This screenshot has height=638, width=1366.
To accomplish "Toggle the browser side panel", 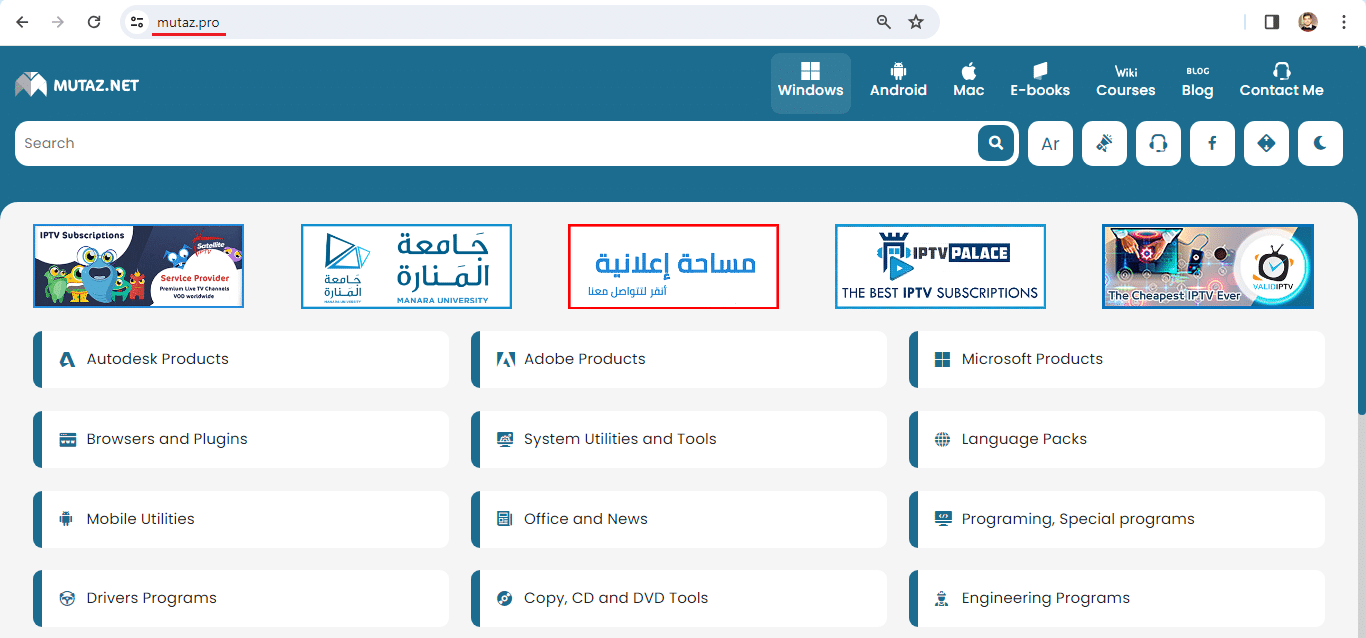I will [1272, 22].
